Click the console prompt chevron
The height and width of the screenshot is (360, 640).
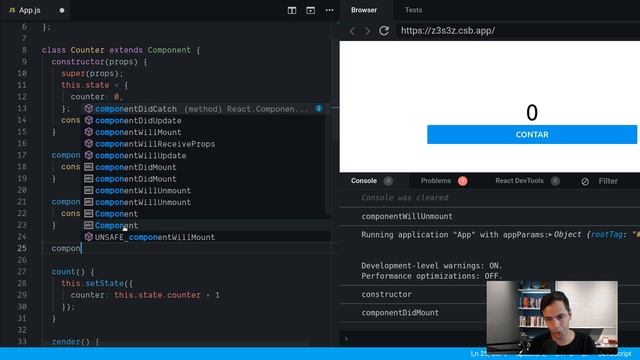tap(347, 338)
